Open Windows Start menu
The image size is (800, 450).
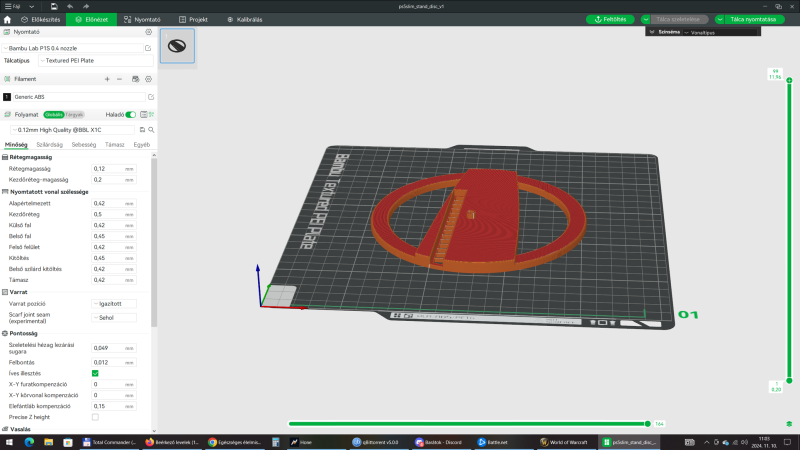[9, 442]
